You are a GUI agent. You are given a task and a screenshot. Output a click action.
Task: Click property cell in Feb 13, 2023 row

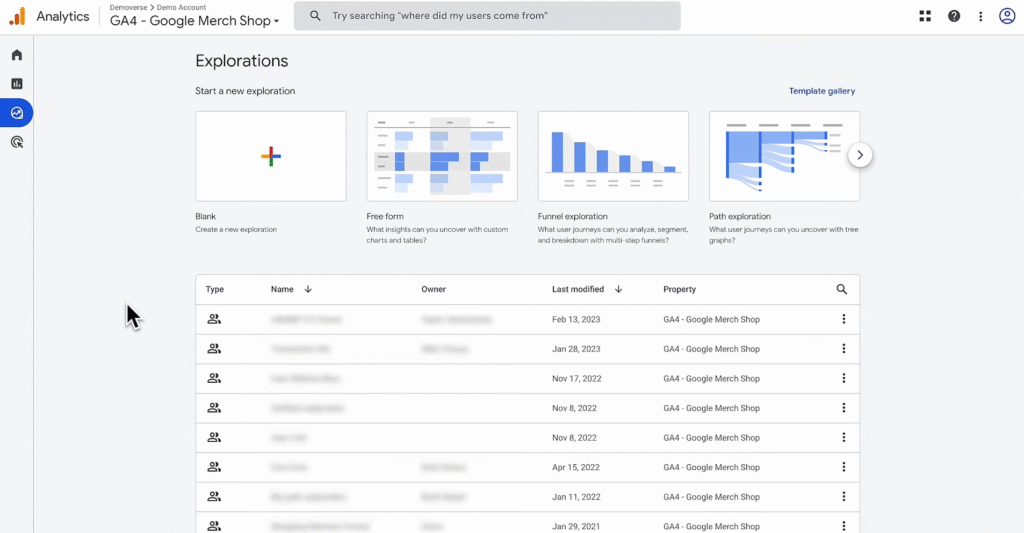(712, 319)
